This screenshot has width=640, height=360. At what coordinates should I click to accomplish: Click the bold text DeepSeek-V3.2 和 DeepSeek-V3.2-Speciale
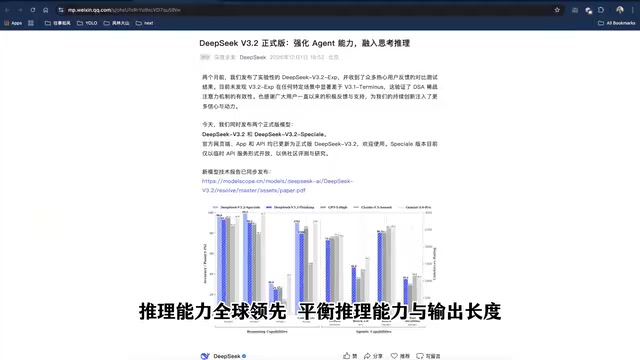coord(265,134)
